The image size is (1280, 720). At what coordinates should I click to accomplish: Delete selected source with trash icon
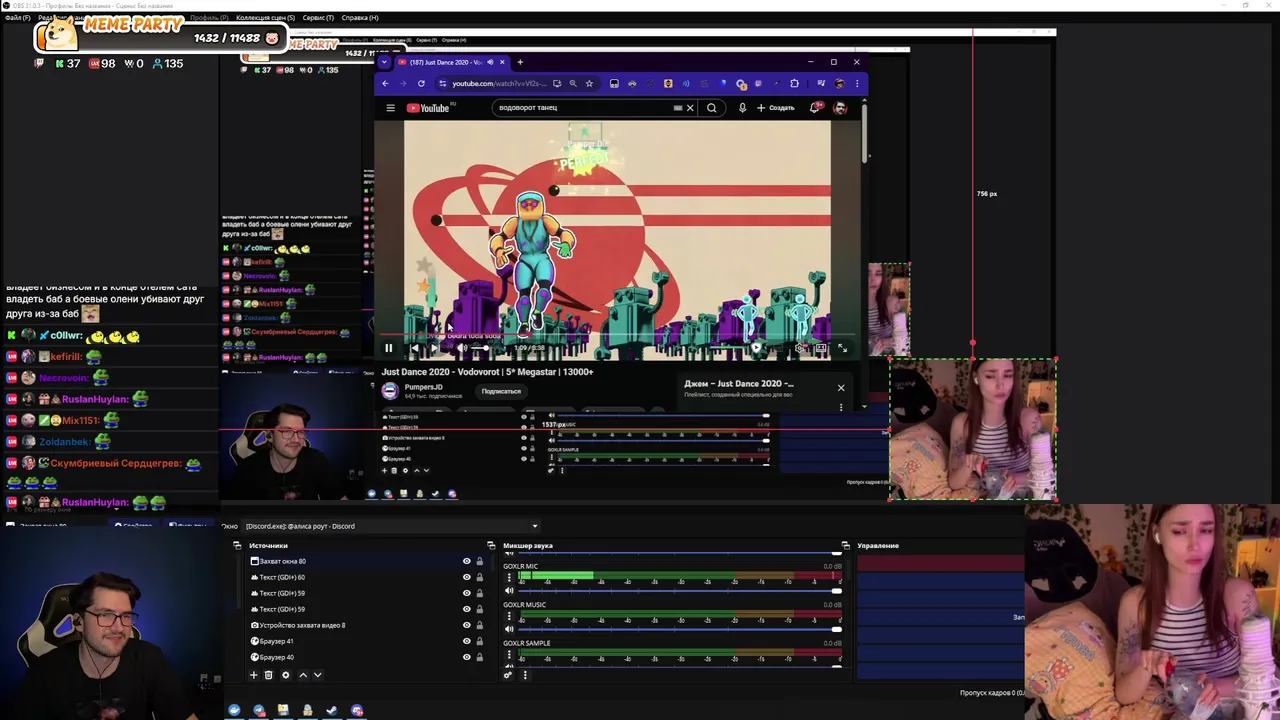click(x=268, y=675)
